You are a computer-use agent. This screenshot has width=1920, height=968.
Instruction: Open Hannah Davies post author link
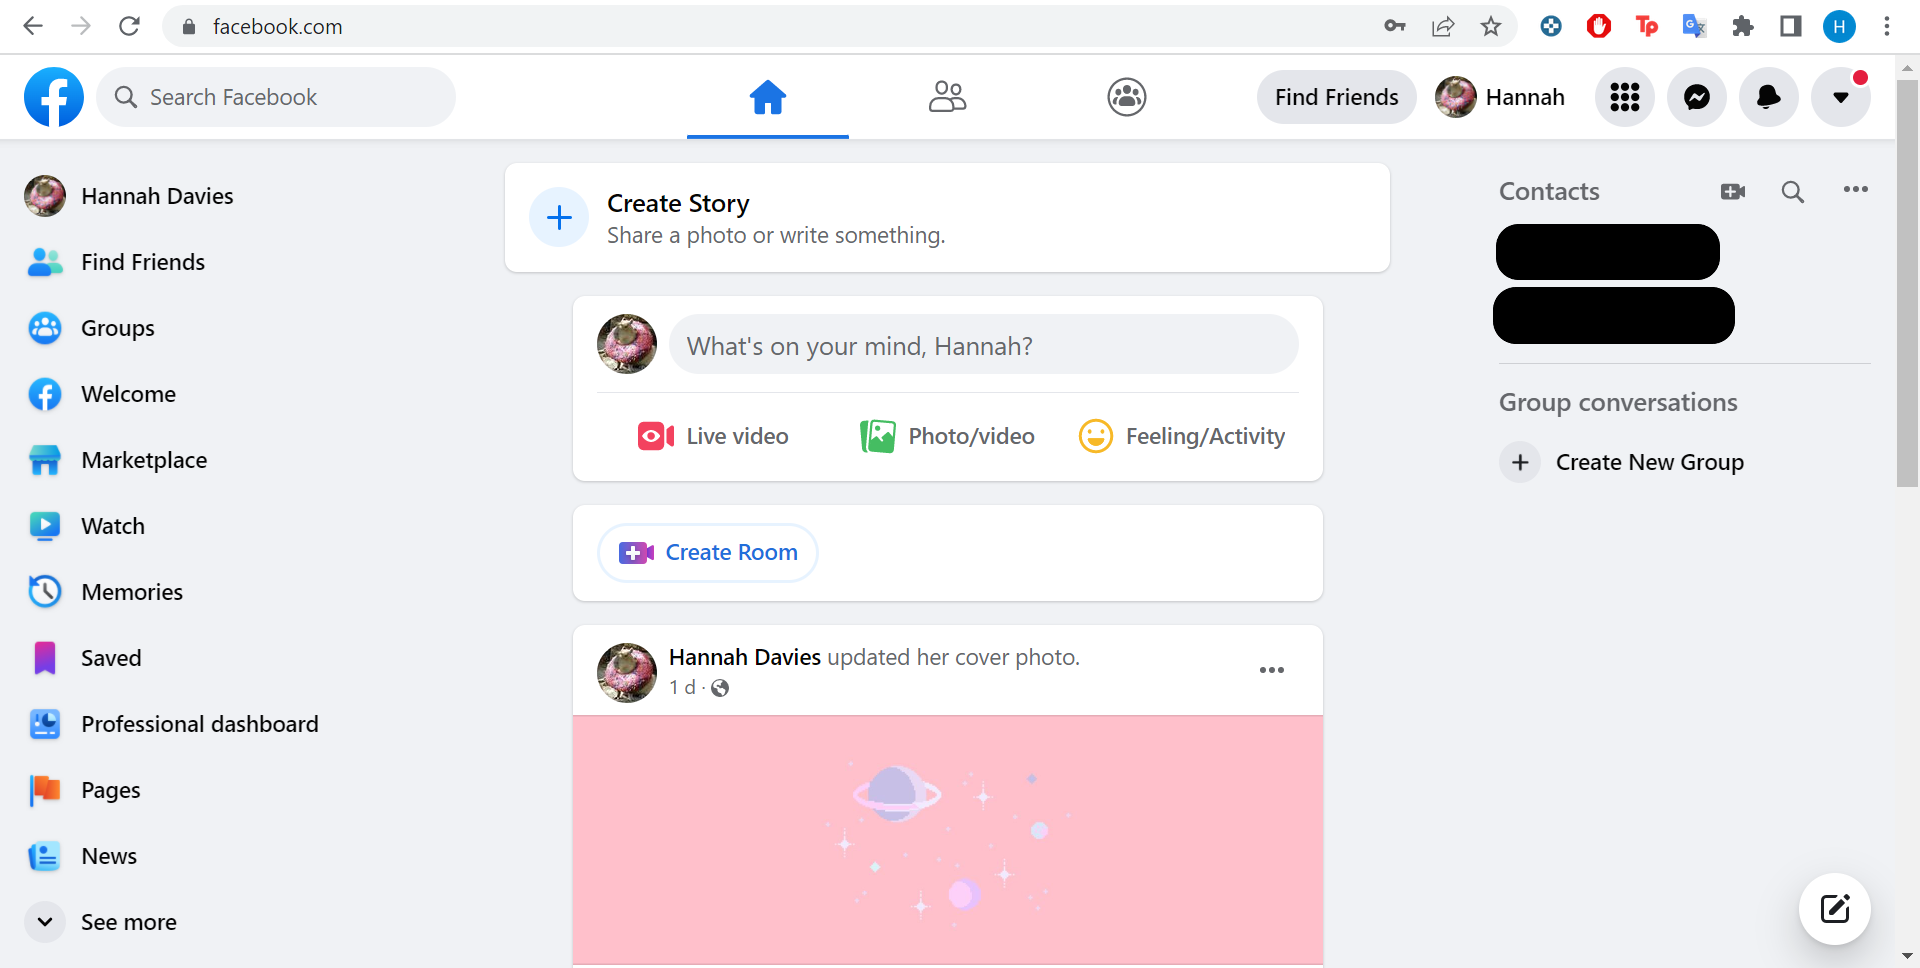[745, 657]
